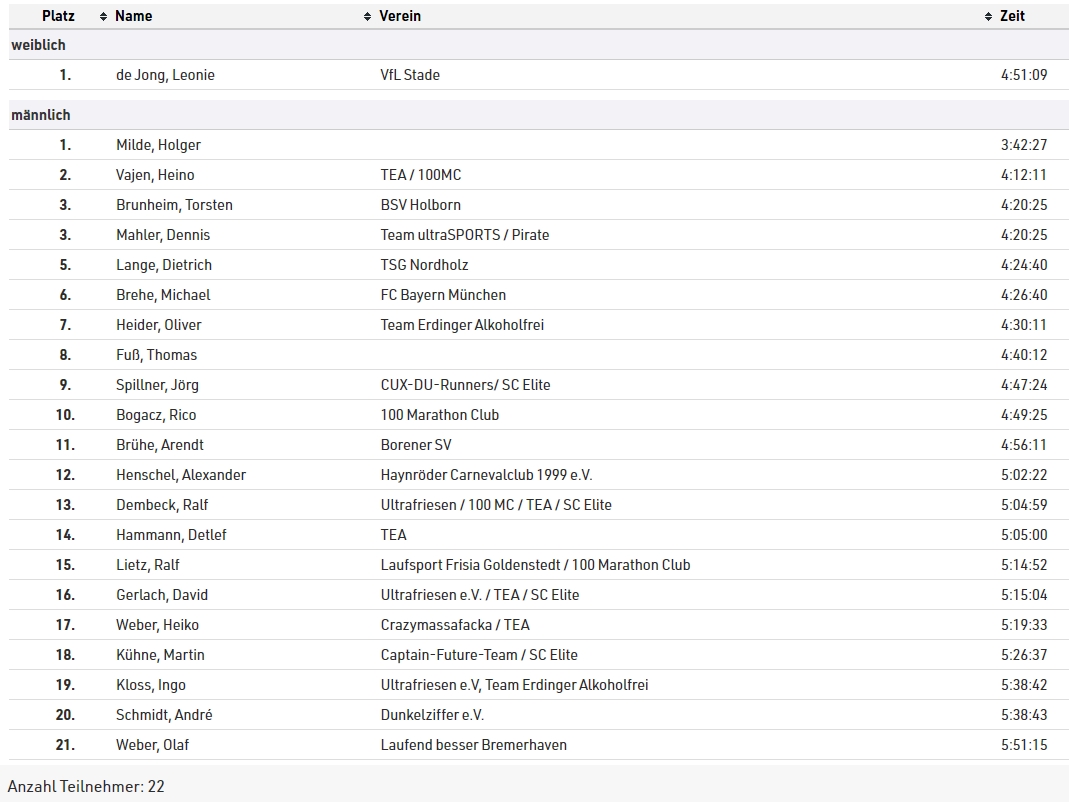Click the club Haynröder Carnevalclub 1999 e.V.
The width and height of the screenshot is (1069, 802).
[486, 475]
